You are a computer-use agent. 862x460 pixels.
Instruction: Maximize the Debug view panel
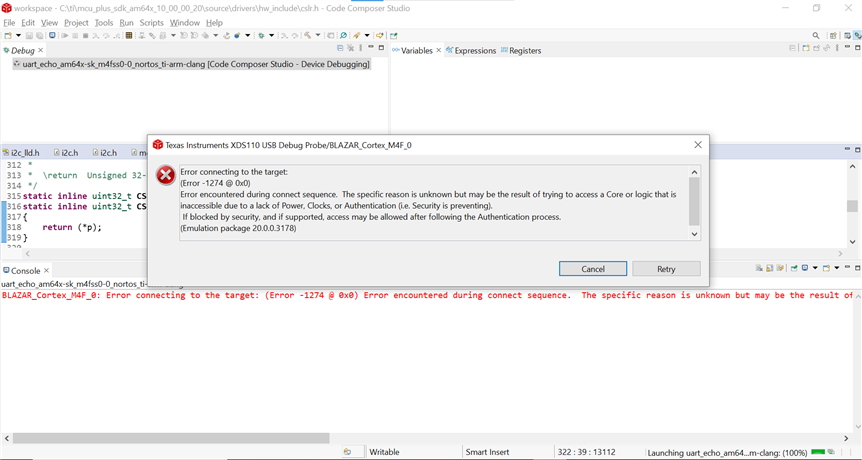tap(381, 48)
